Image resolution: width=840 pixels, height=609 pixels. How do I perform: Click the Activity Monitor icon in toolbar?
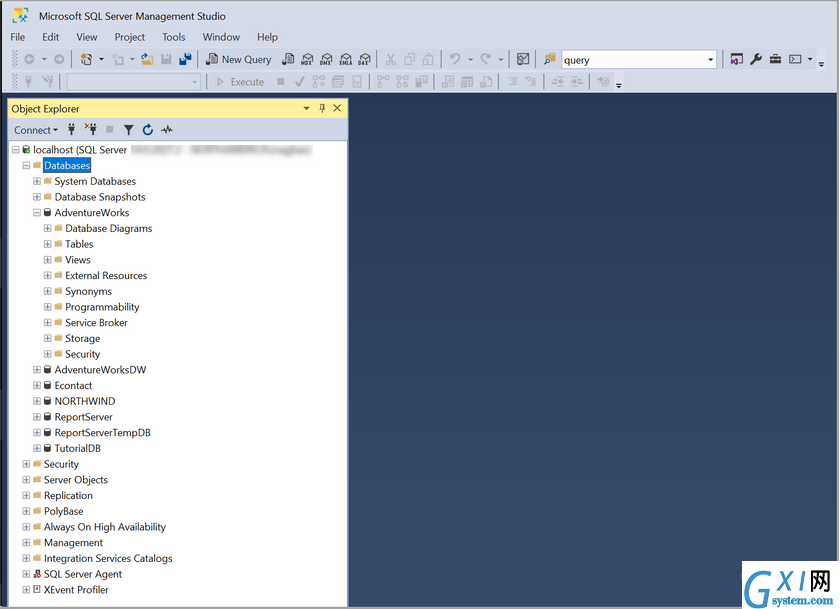click(523, 59)
